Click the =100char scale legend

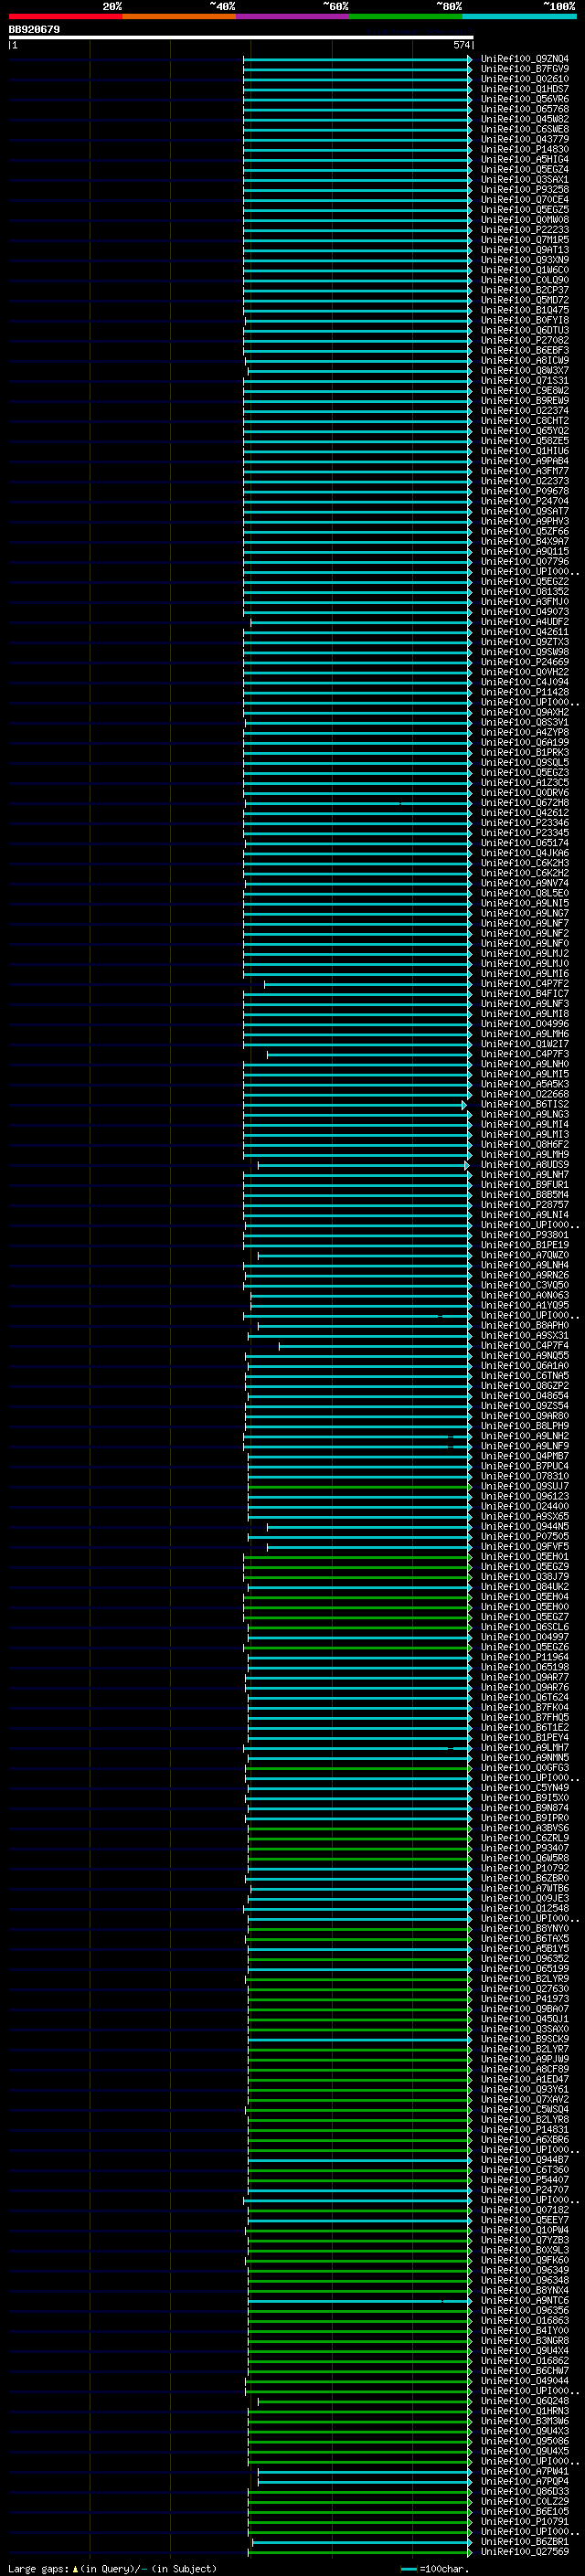tap(435, 2568)
